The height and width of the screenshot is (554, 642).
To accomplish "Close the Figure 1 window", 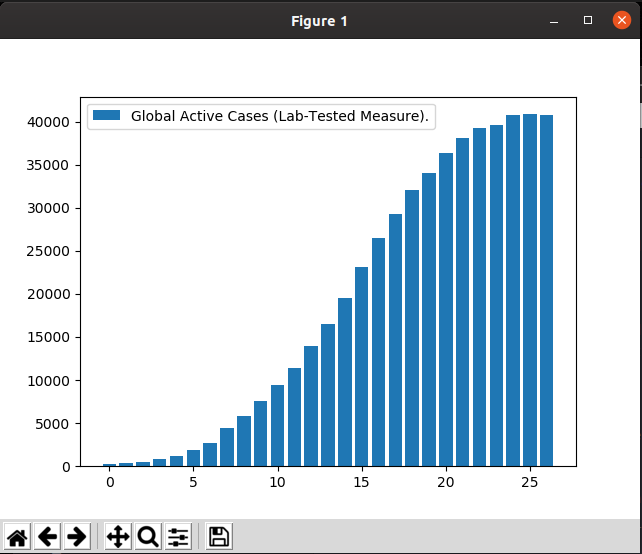I will pyautogui.click(x=622, y=20).
